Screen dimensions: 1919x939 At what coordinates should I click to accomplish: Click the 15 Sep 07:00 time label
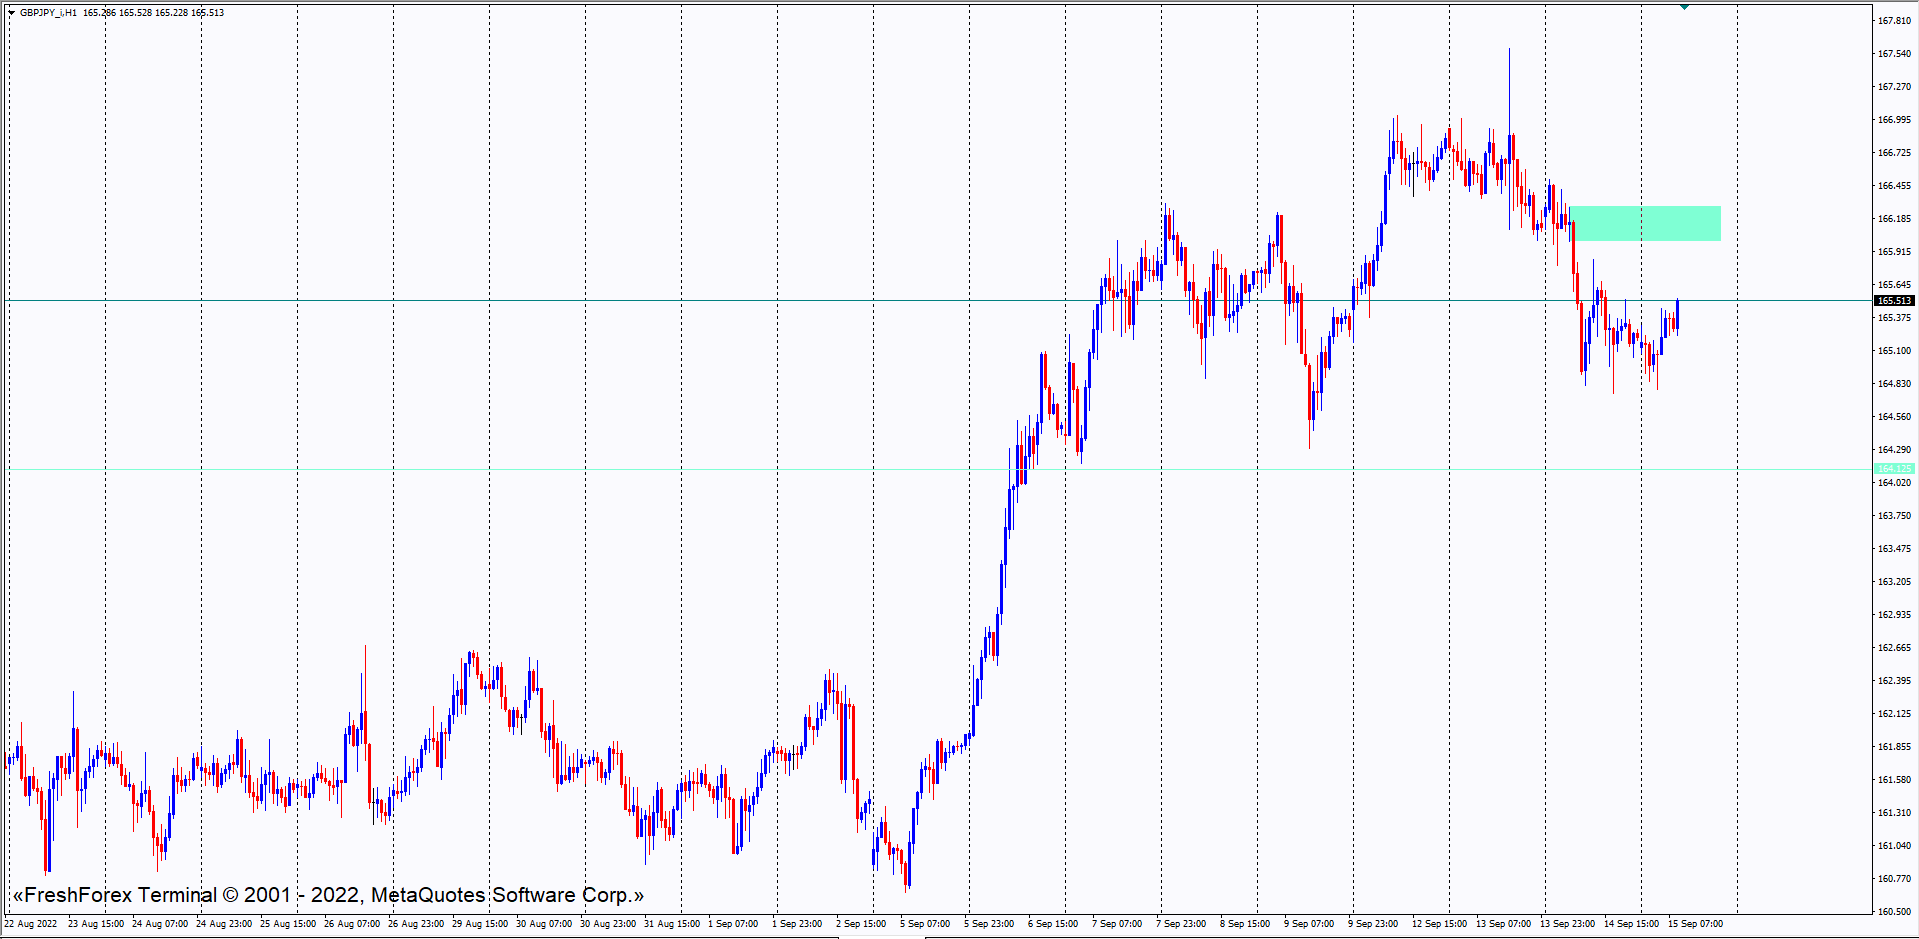point(1695,924)
